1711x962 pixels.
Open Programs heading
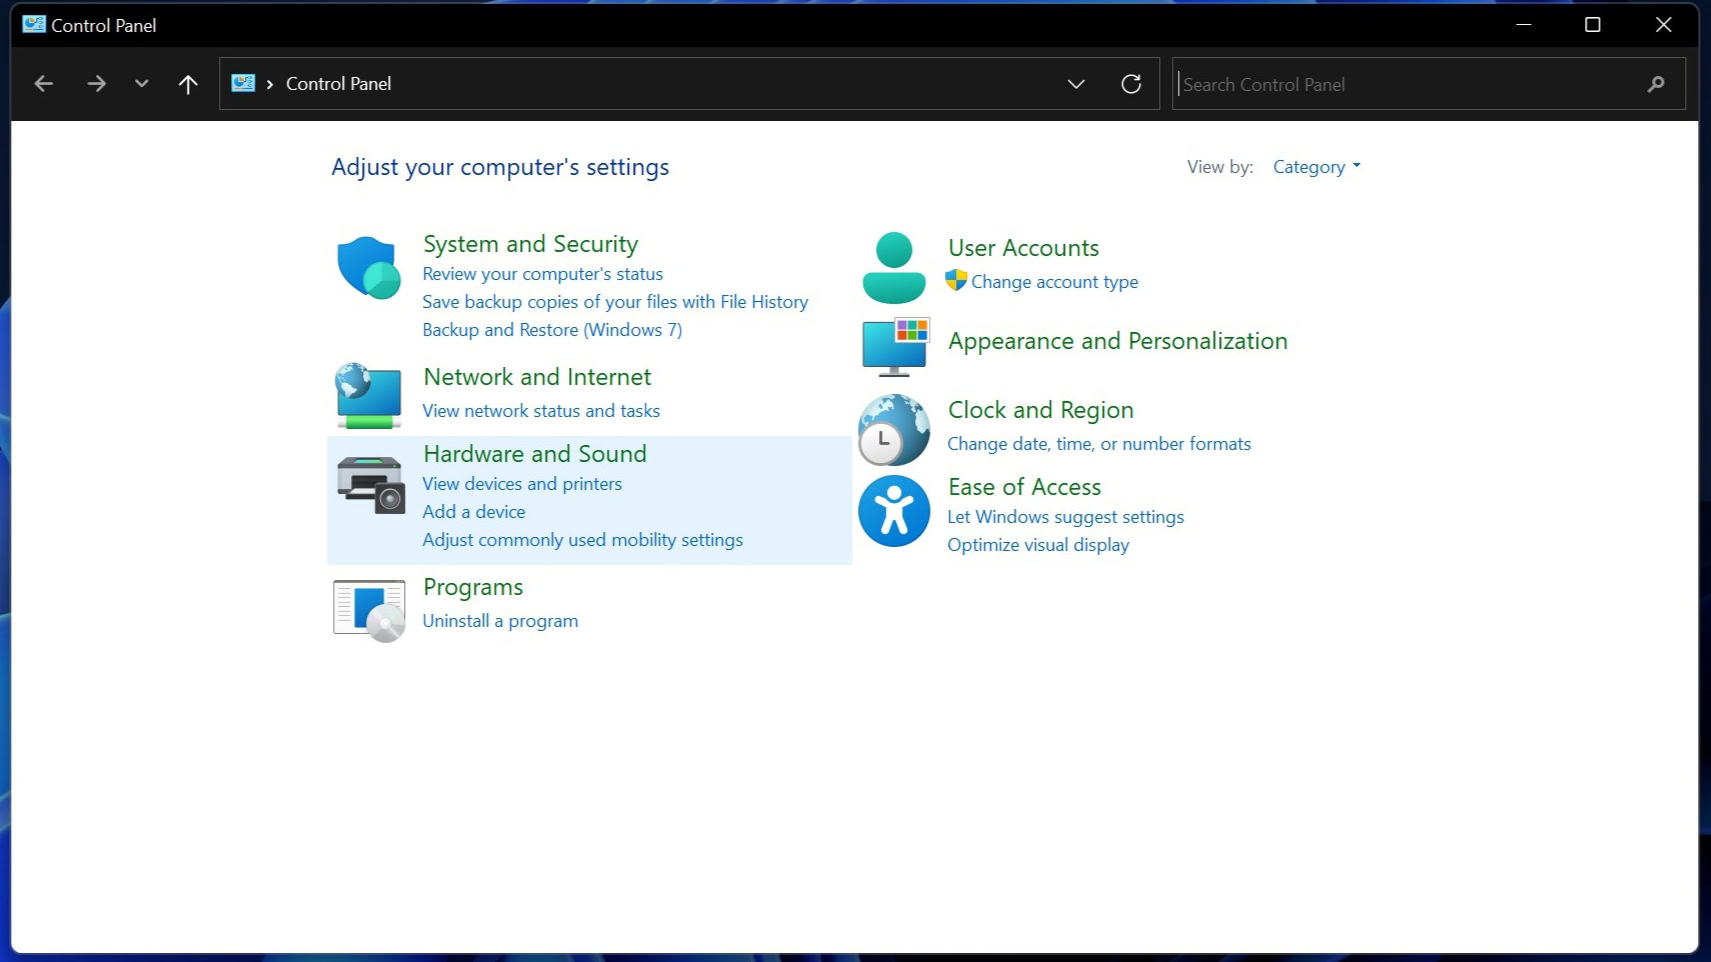473,587
